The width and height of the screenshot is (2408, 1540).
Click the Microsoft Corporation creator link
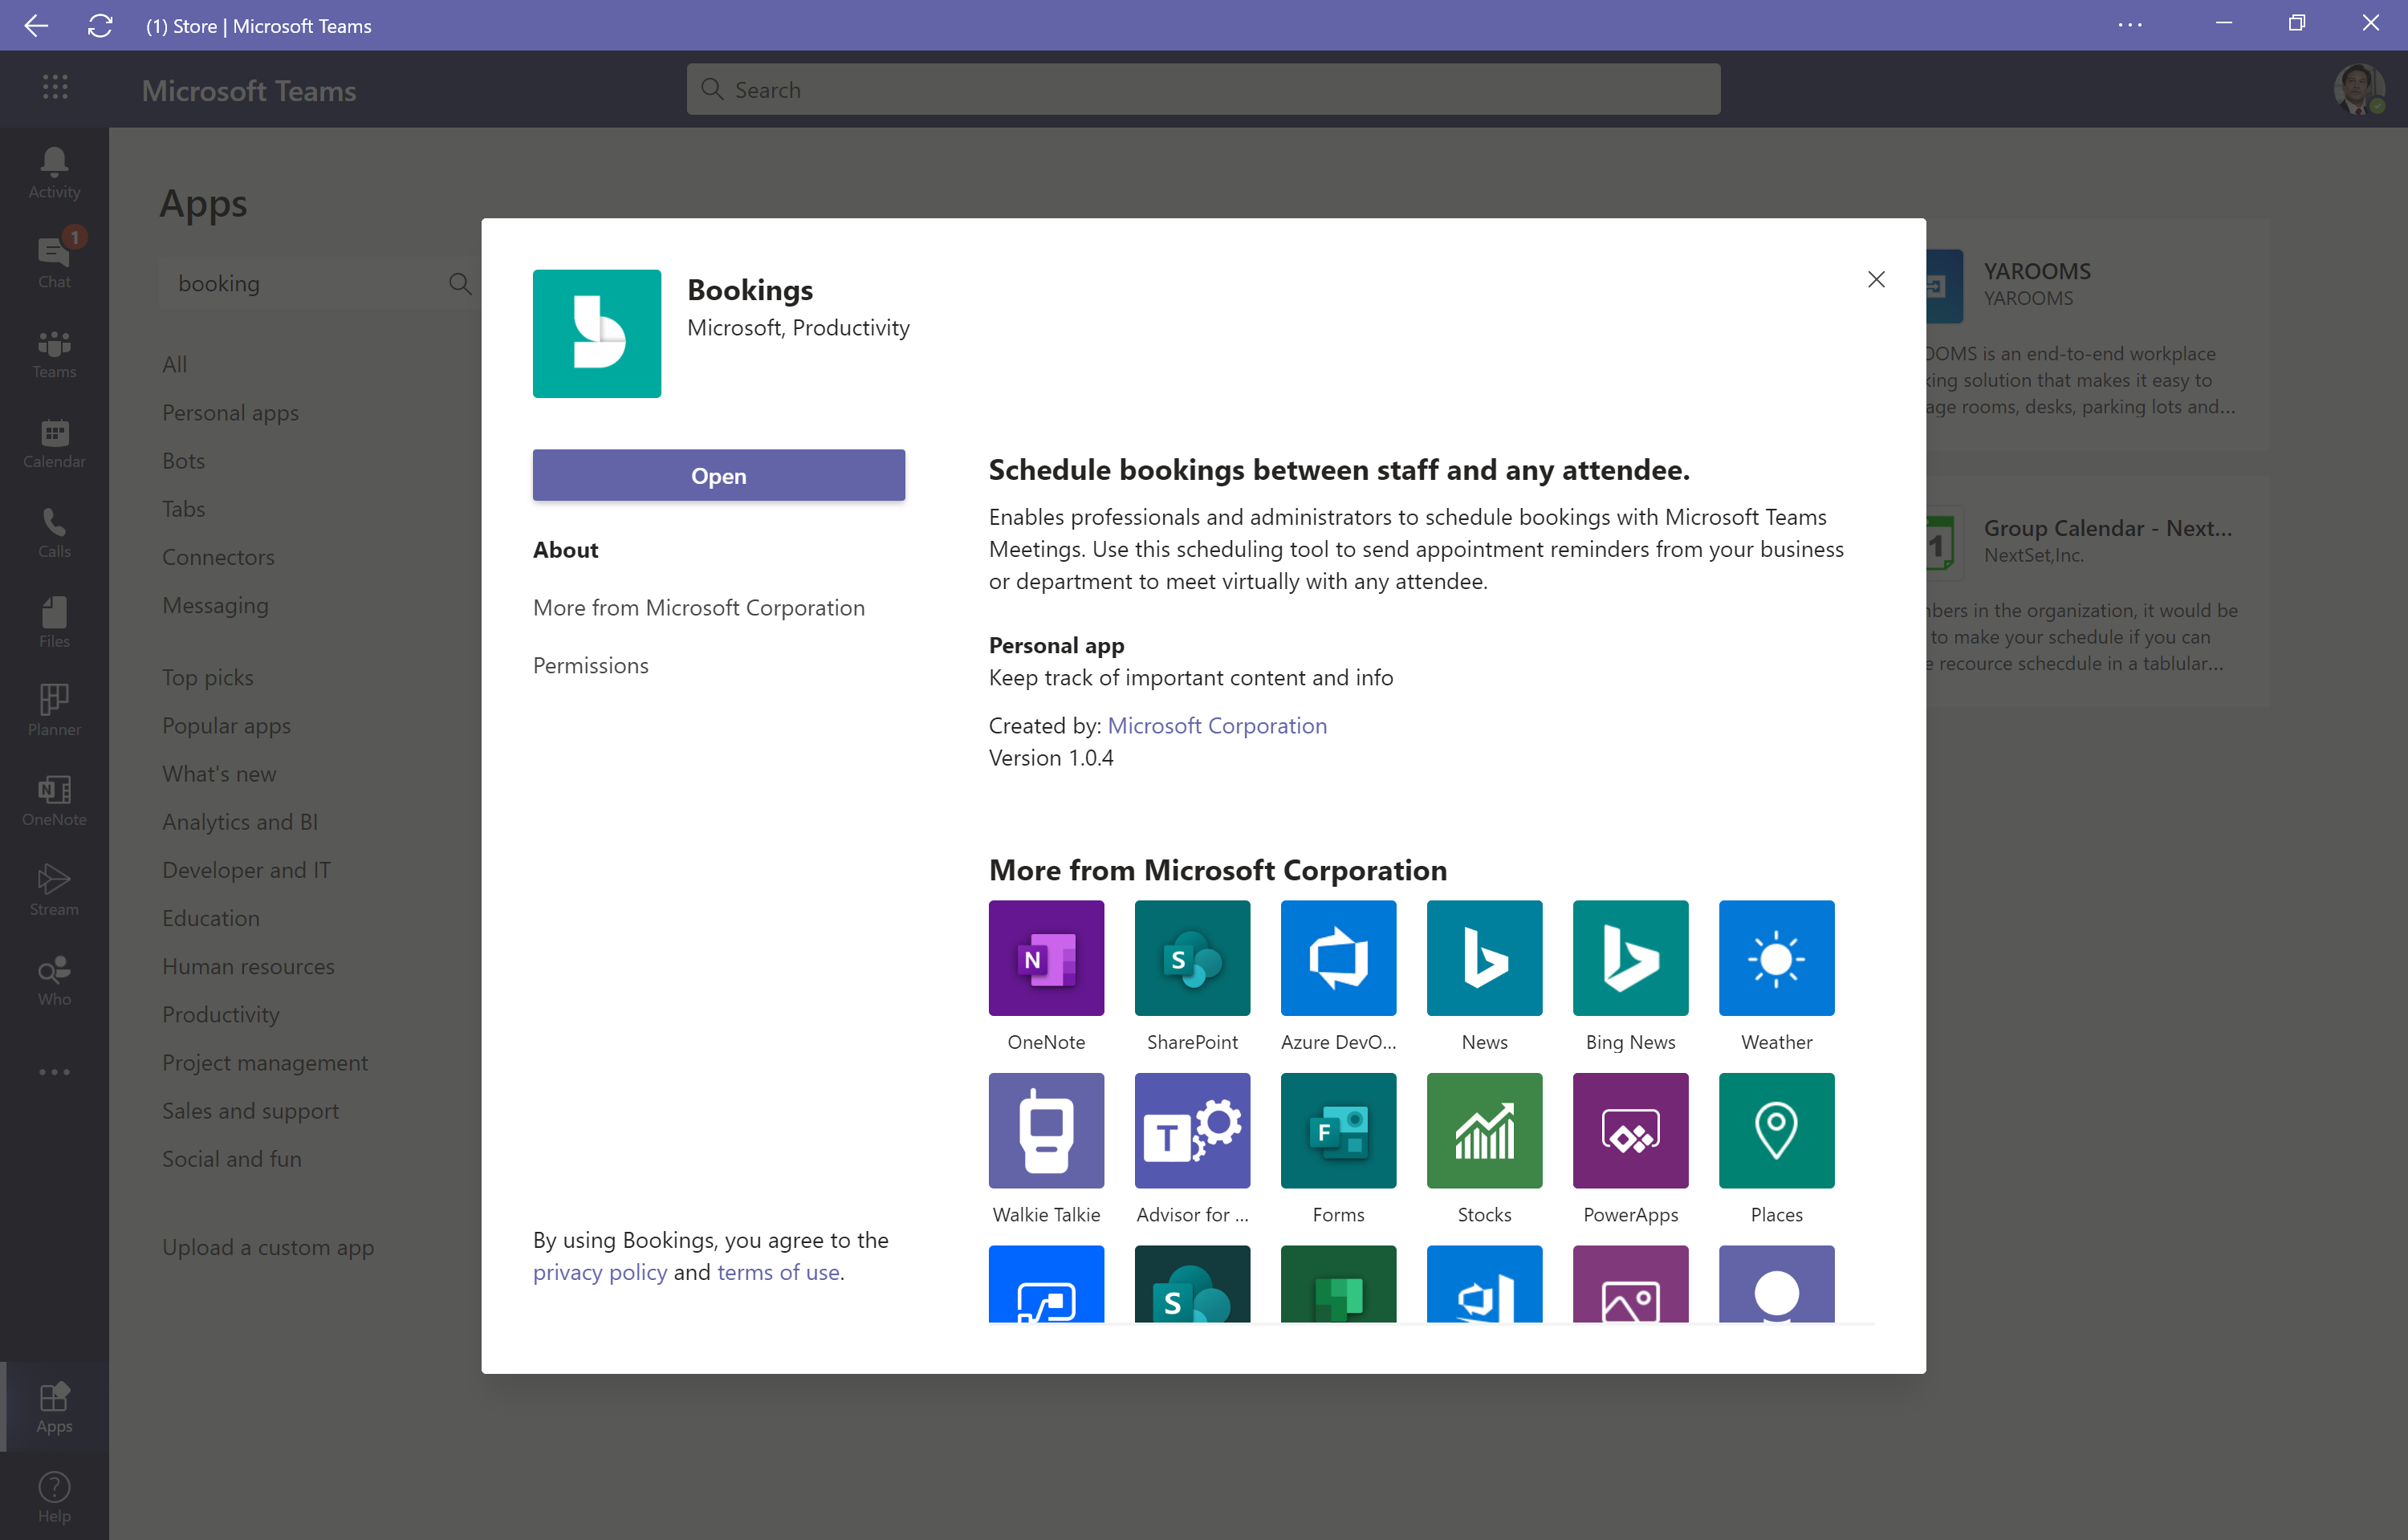(x=1217, y=725)
